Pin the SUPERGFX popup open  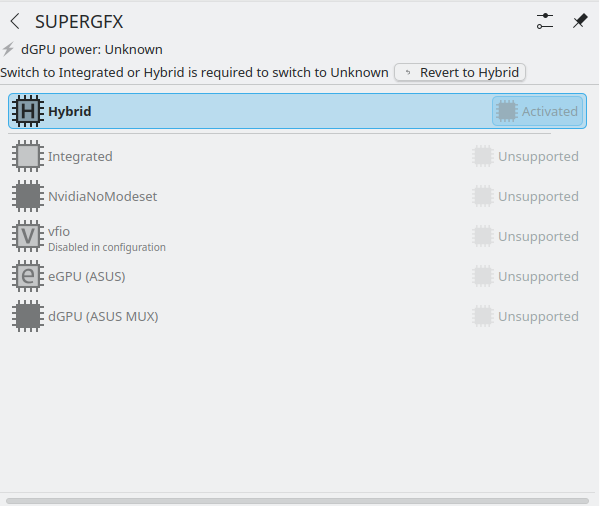point(580,21)
